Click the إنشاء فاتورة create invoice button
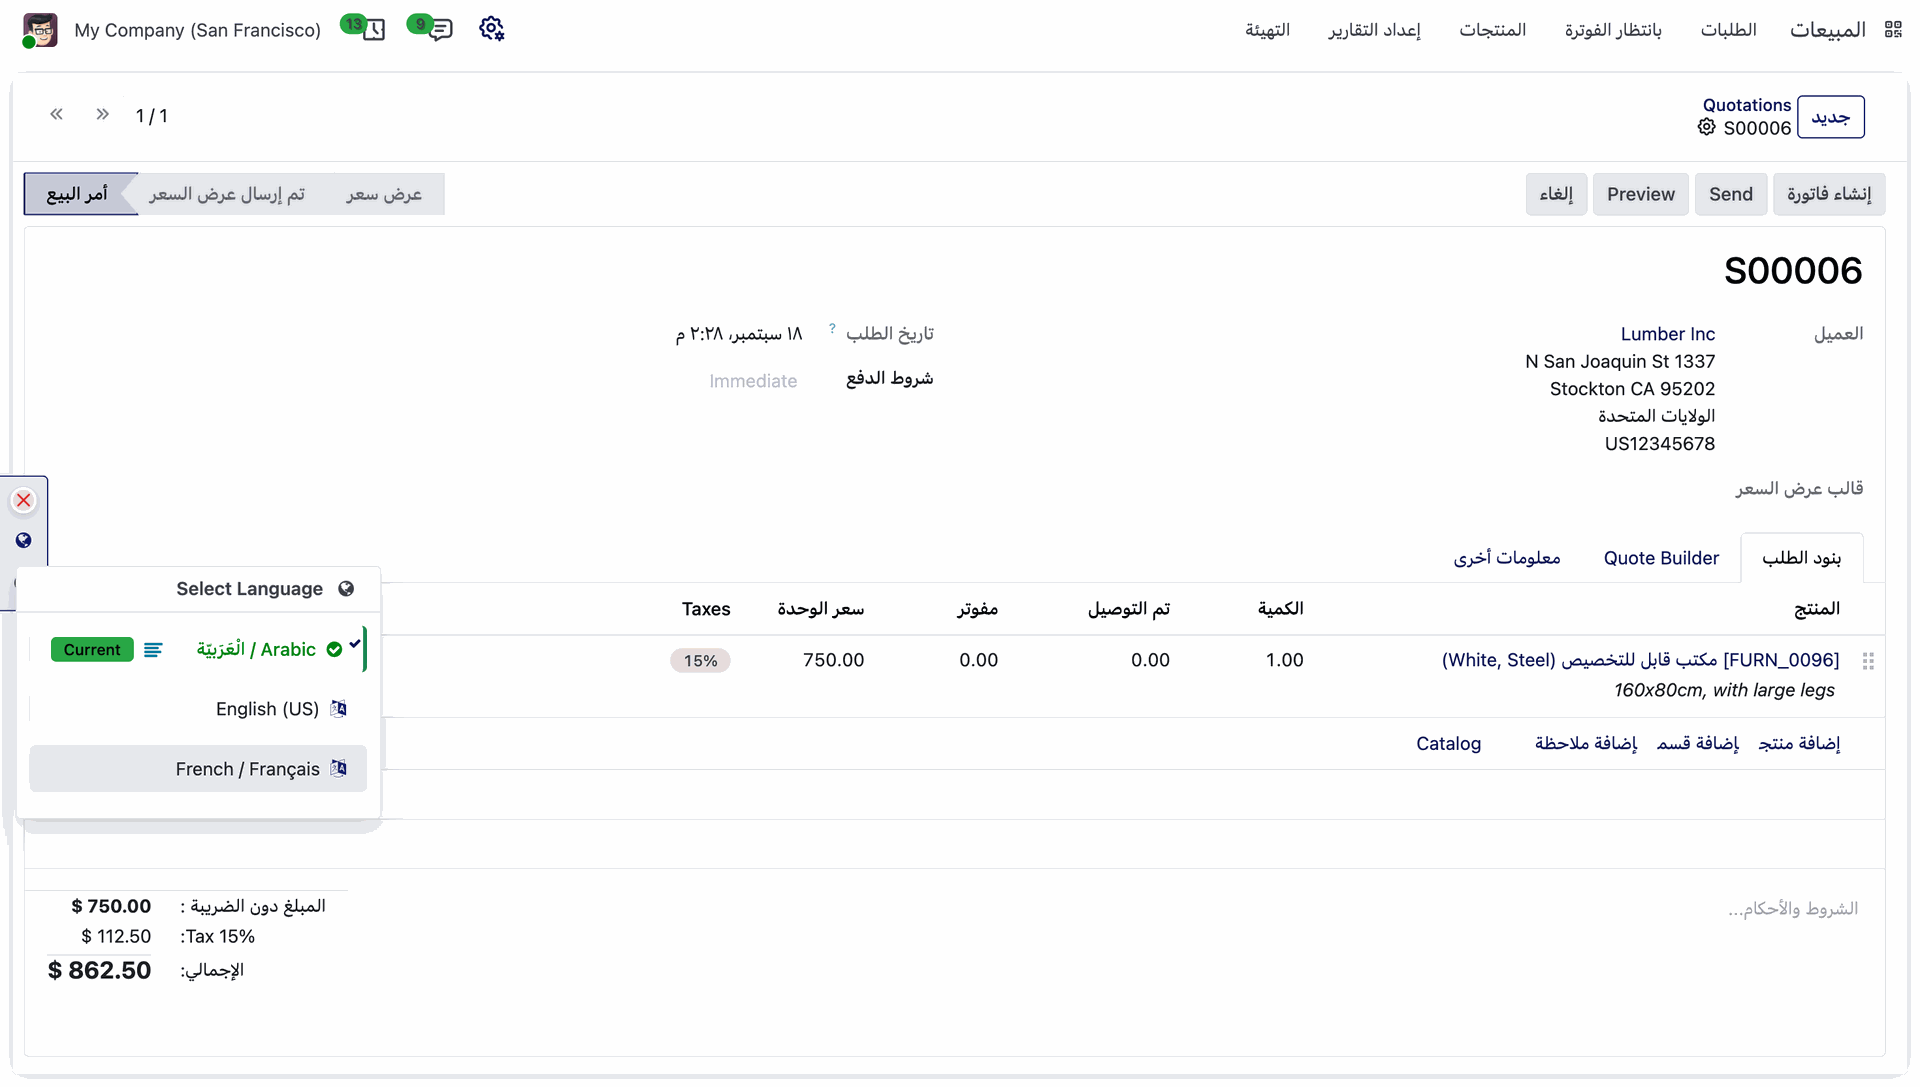The width and height of the screenshot is (1920, 1087). [x=1829, y=194]
